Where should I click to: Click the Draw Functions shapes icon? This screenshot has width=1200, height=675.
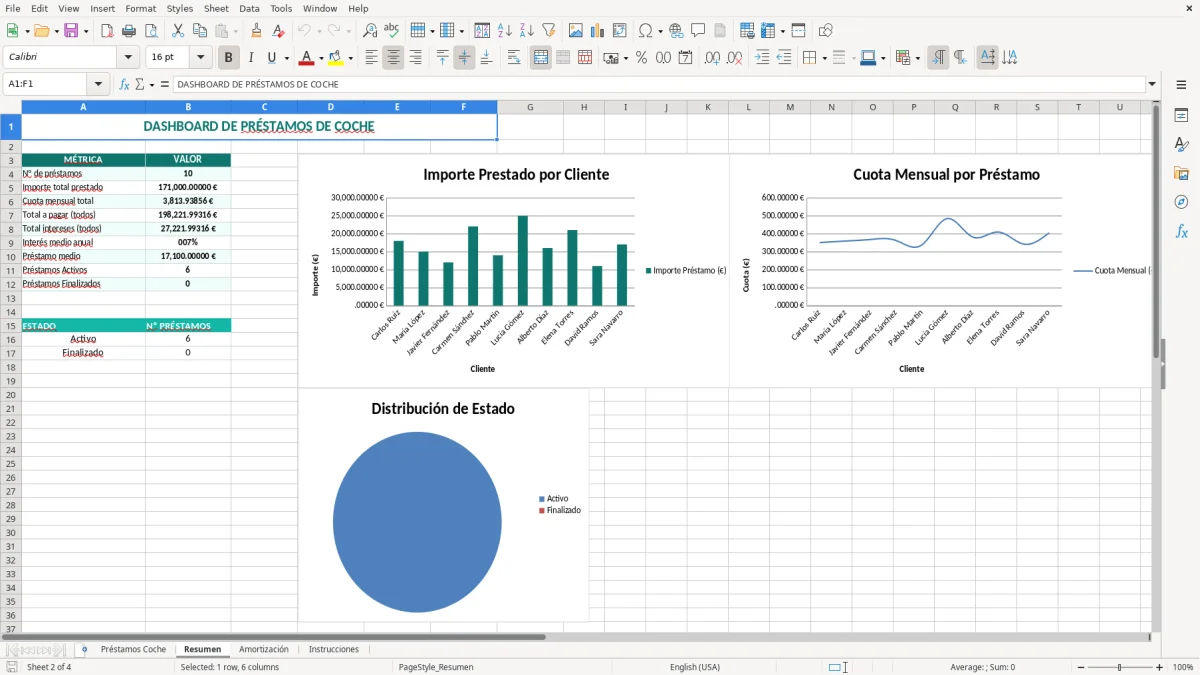[x=826, y=31]
